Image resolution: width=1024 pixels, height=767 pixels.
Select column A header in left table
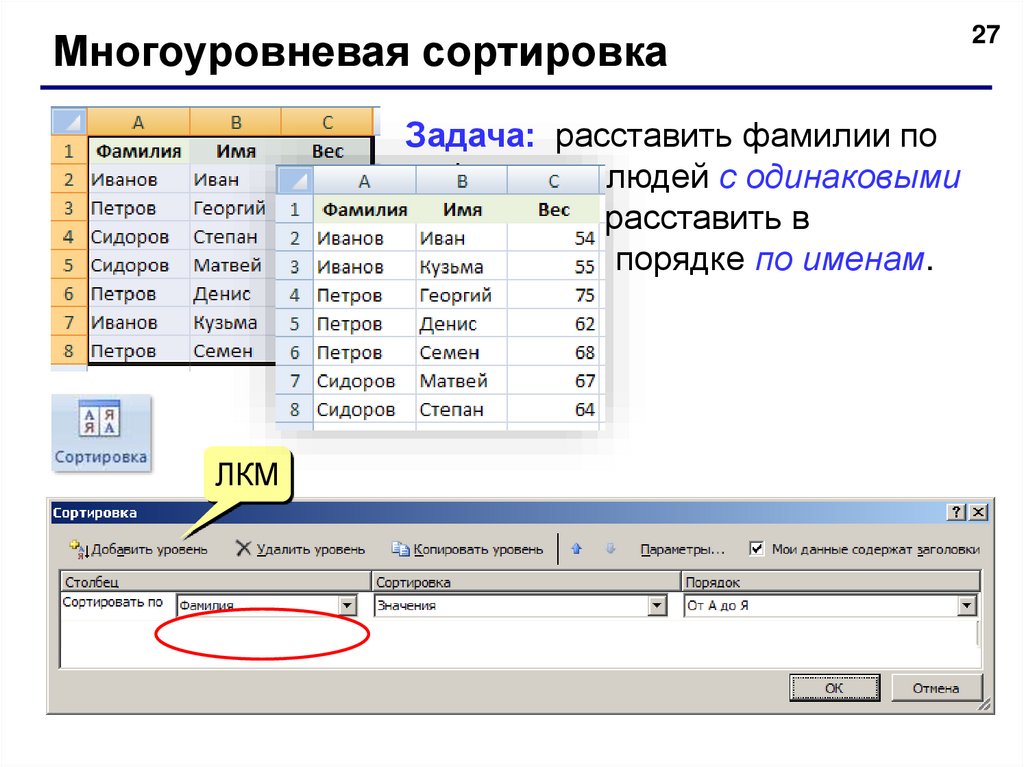(x=138, y=122)
